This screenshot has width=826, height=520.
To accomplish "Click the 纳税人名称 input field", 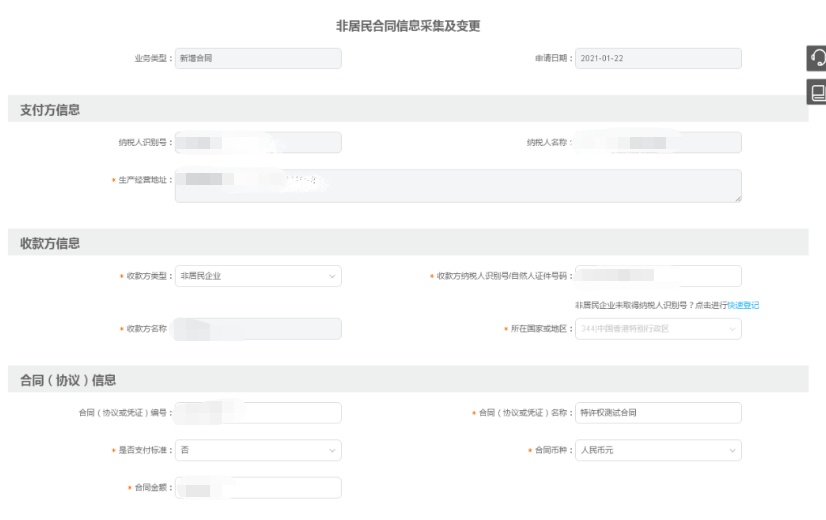I will point(658,143).
